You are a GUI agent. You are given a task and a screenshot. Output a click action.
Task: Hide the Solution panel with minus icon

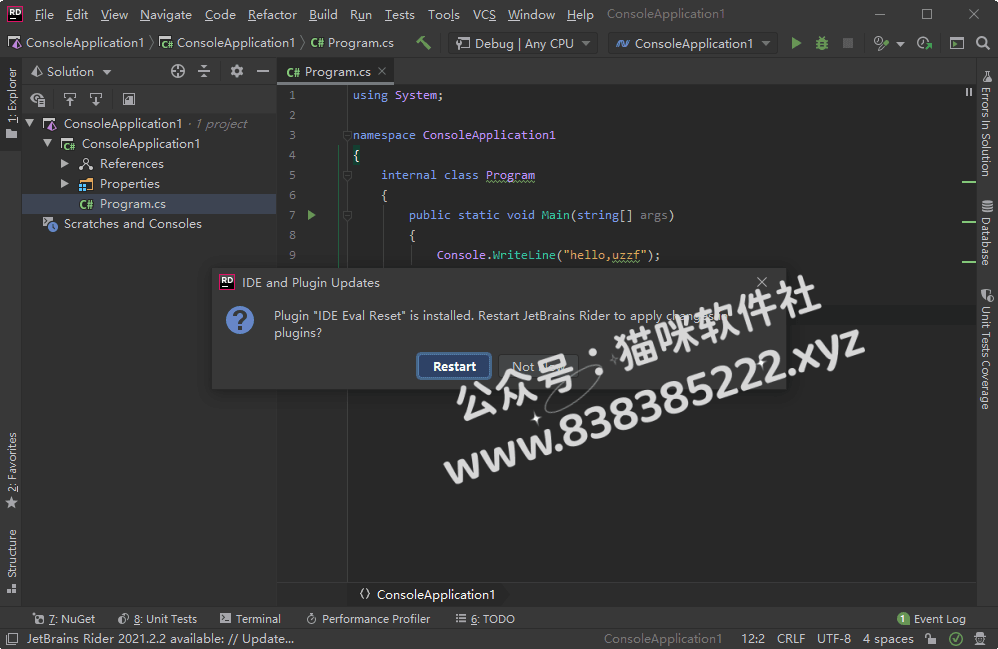263,71
